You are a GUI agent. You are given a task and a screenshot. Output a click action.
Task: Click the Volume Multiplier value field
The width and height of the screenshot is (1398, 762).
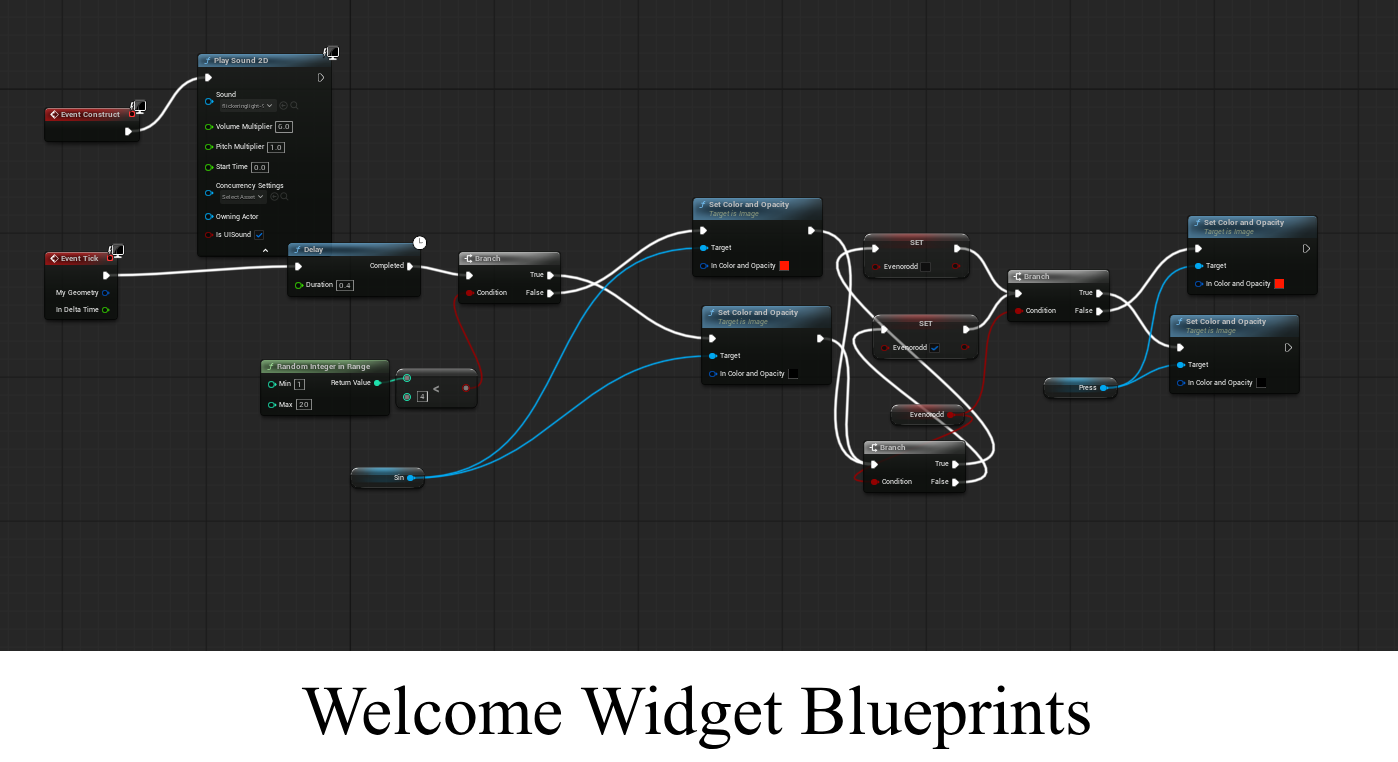pyautogui.click(x=283, y=127)
